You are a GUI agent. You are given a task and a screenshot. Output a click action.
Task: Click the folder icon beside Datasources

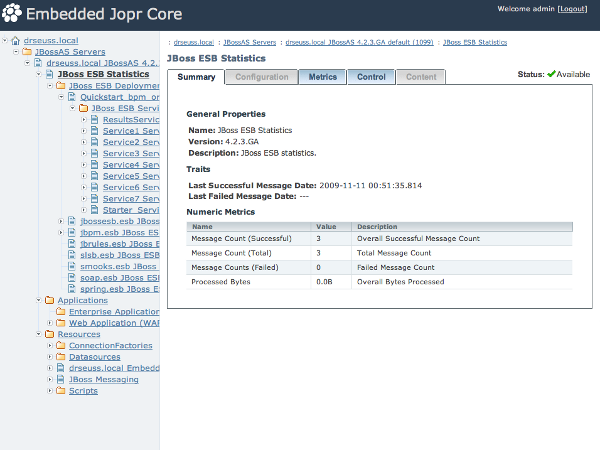click(x=61, y=357)
